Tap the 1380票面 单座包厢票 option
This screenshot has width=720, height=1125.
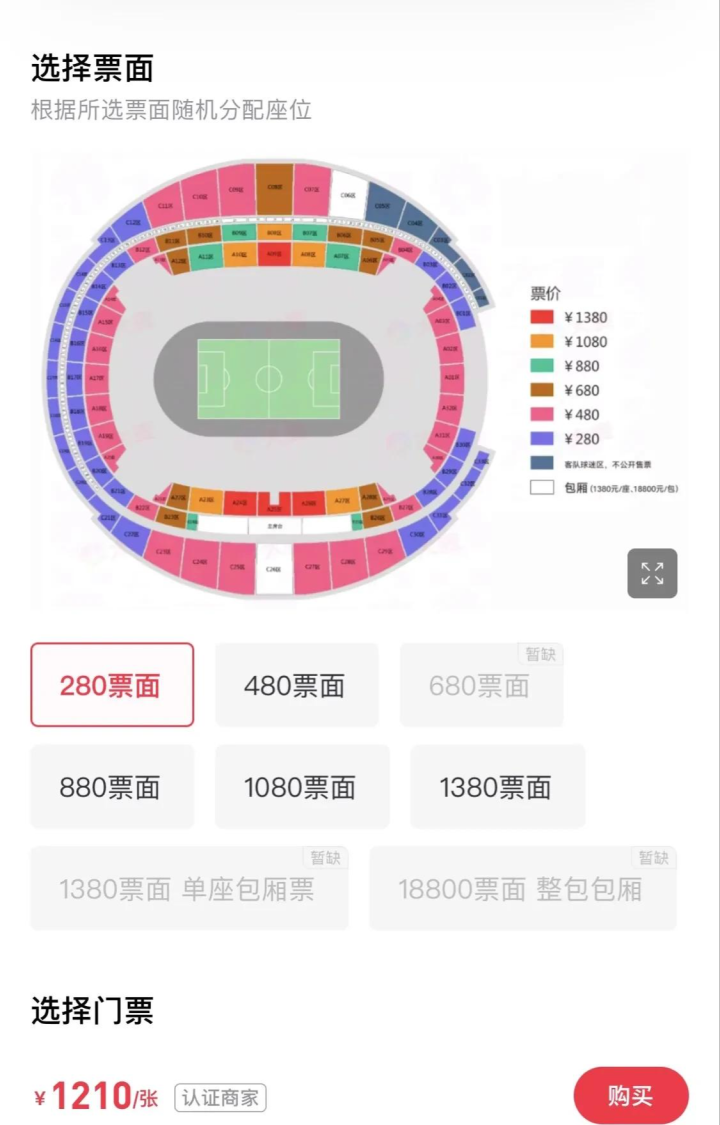[188, 889]
